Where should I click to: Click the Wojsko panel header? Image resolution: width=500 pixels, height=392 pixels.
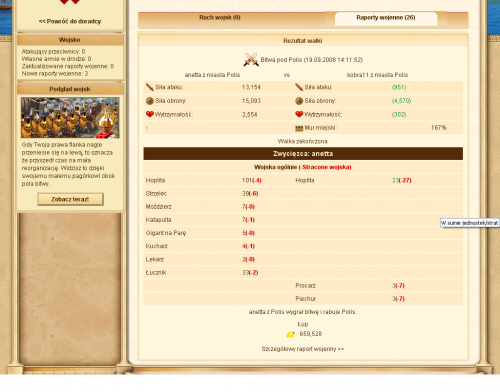click(70, 40)
